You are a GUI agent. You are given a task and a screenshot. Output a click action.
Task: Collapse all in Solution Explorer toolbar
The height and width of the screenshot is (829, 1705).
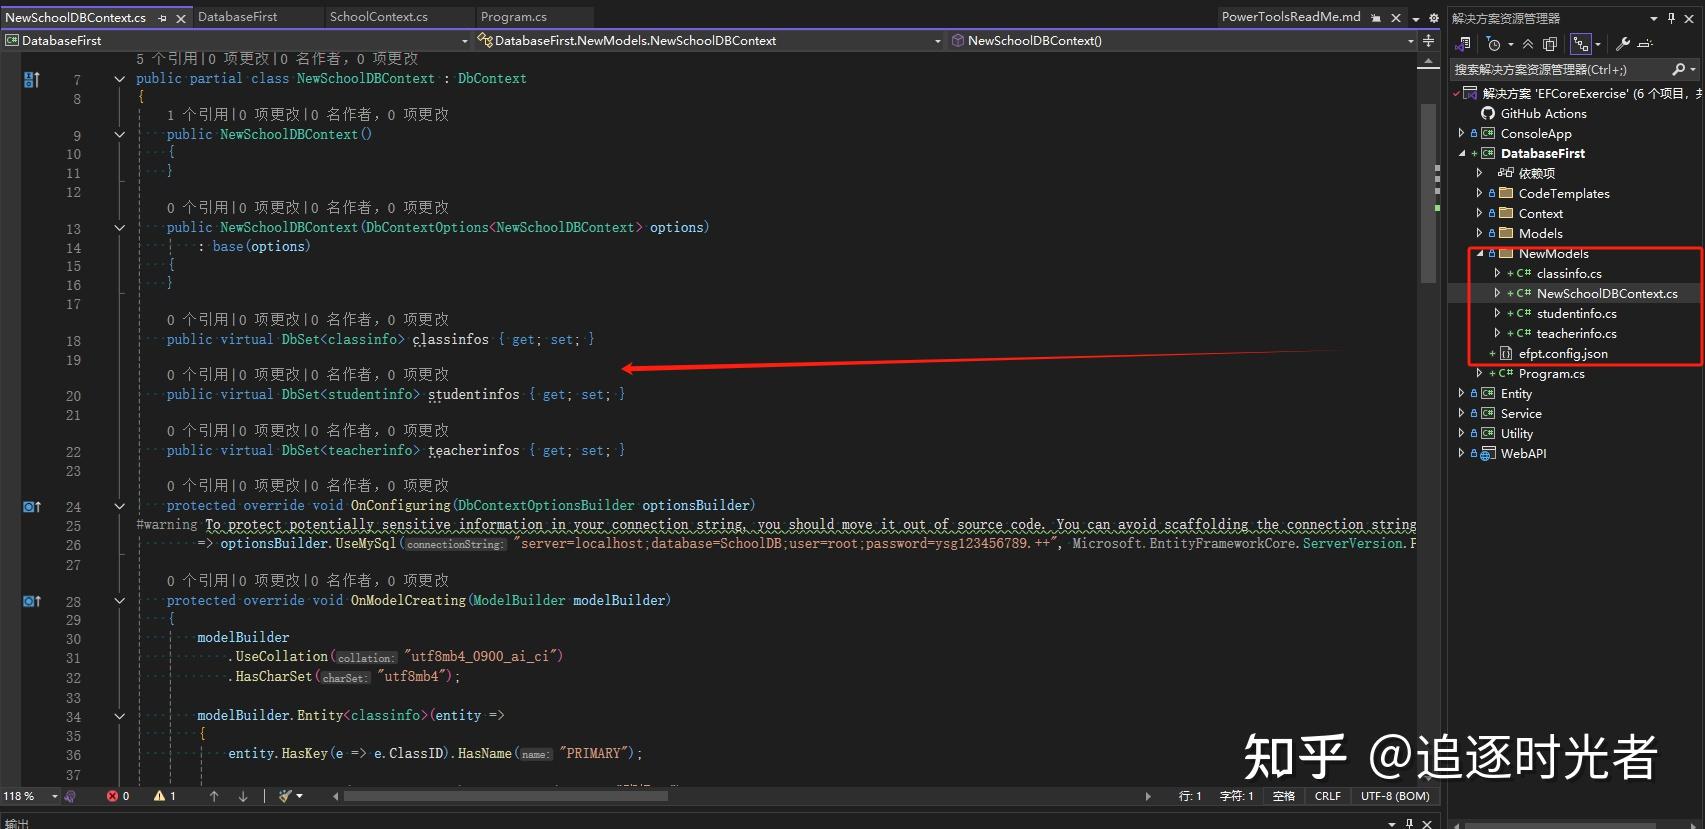point(1528,44)
